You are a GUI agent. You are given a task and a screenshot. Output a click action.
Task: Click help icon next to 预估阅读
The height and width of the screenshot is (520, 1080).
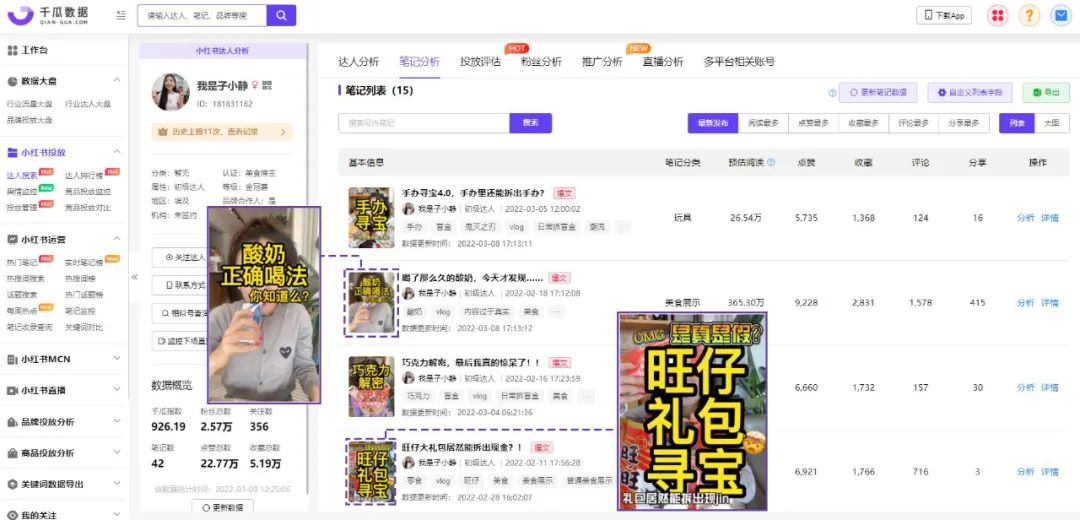771,163
